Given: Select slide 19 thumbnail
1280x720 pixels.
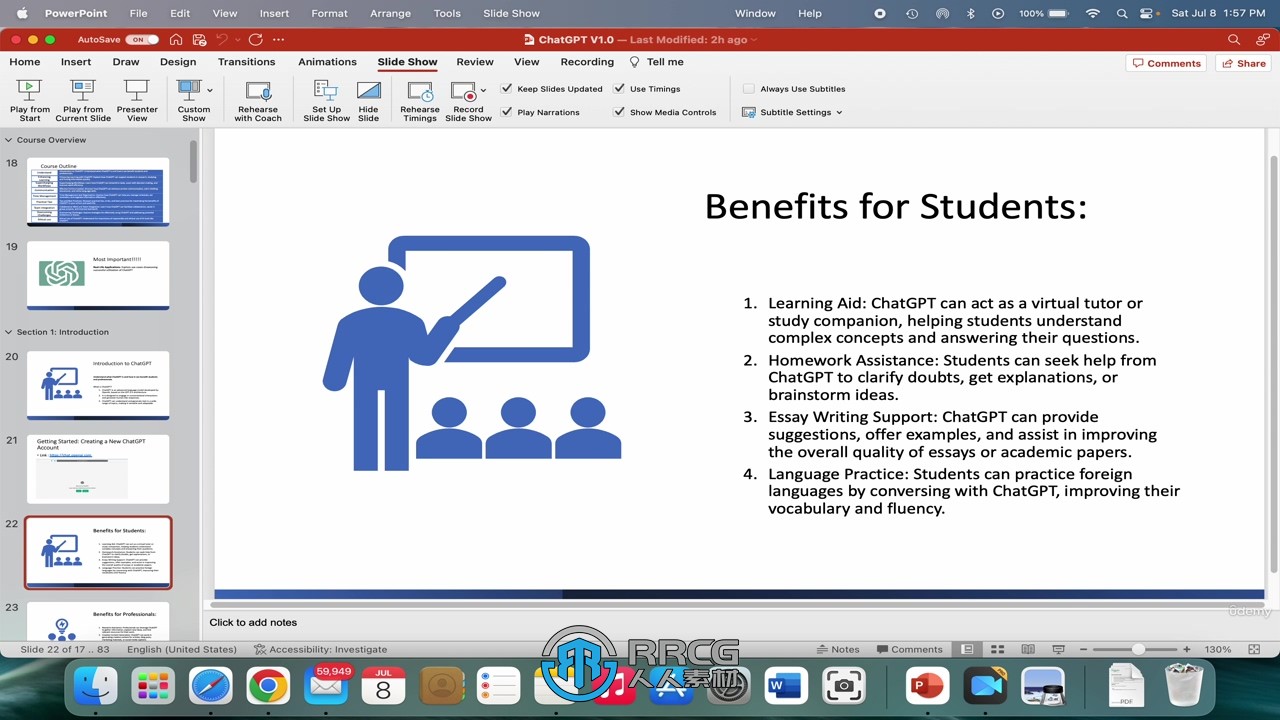Looking at the screenshot, I should [x=98, y=275].
